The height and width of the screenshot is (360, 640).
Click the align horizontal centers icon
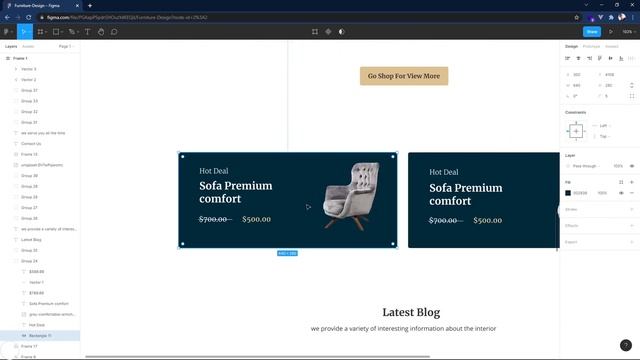(x=578, y=58)
